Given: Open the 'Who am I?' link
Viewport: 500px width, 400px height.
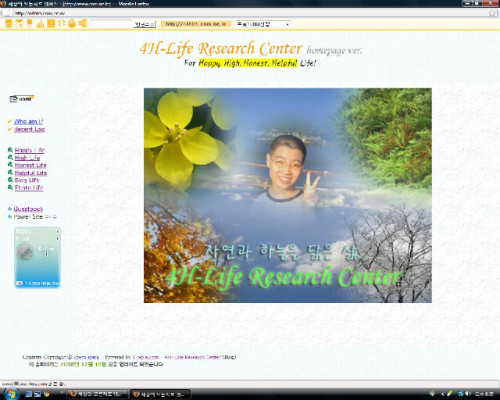Looking at the screenshot, I should pyautogui.click(x=29, y=121).
